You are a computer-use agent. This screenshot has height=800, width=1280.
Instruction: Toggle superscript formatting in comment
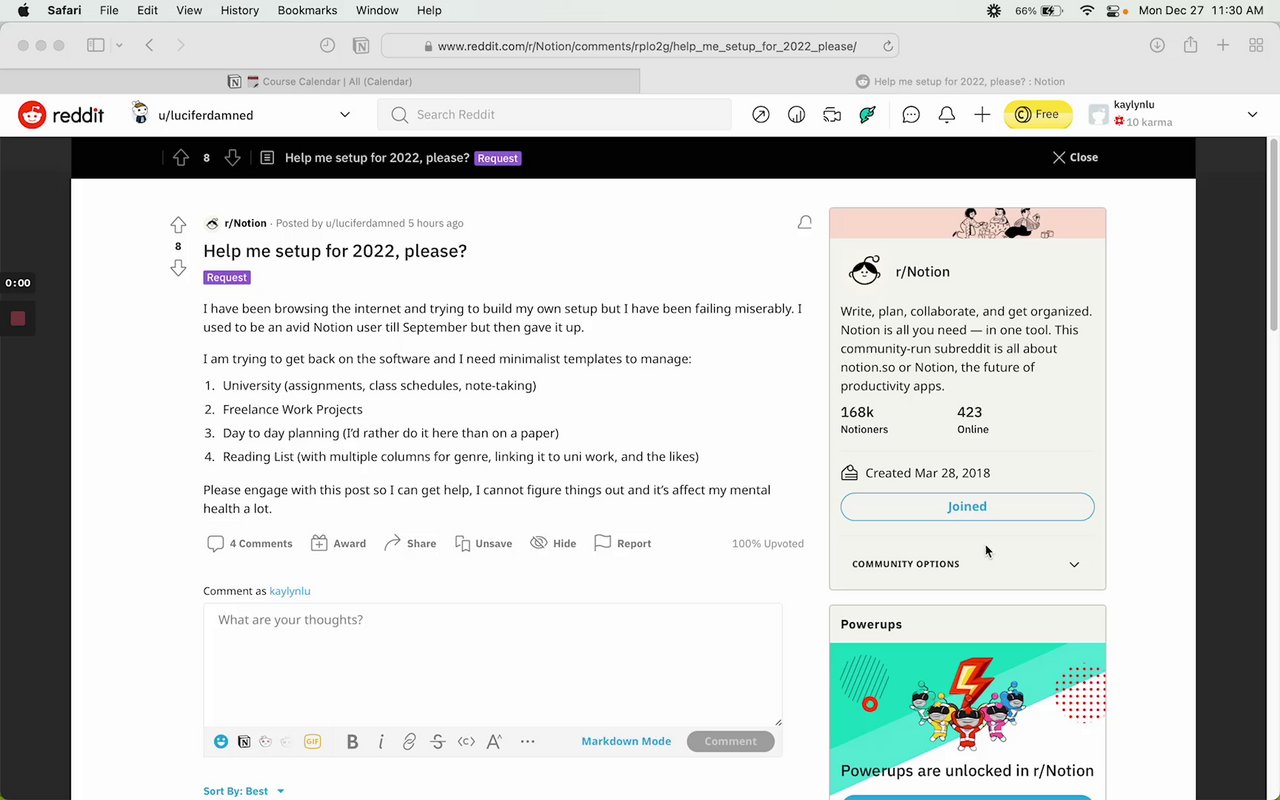[x=494, y=742]
